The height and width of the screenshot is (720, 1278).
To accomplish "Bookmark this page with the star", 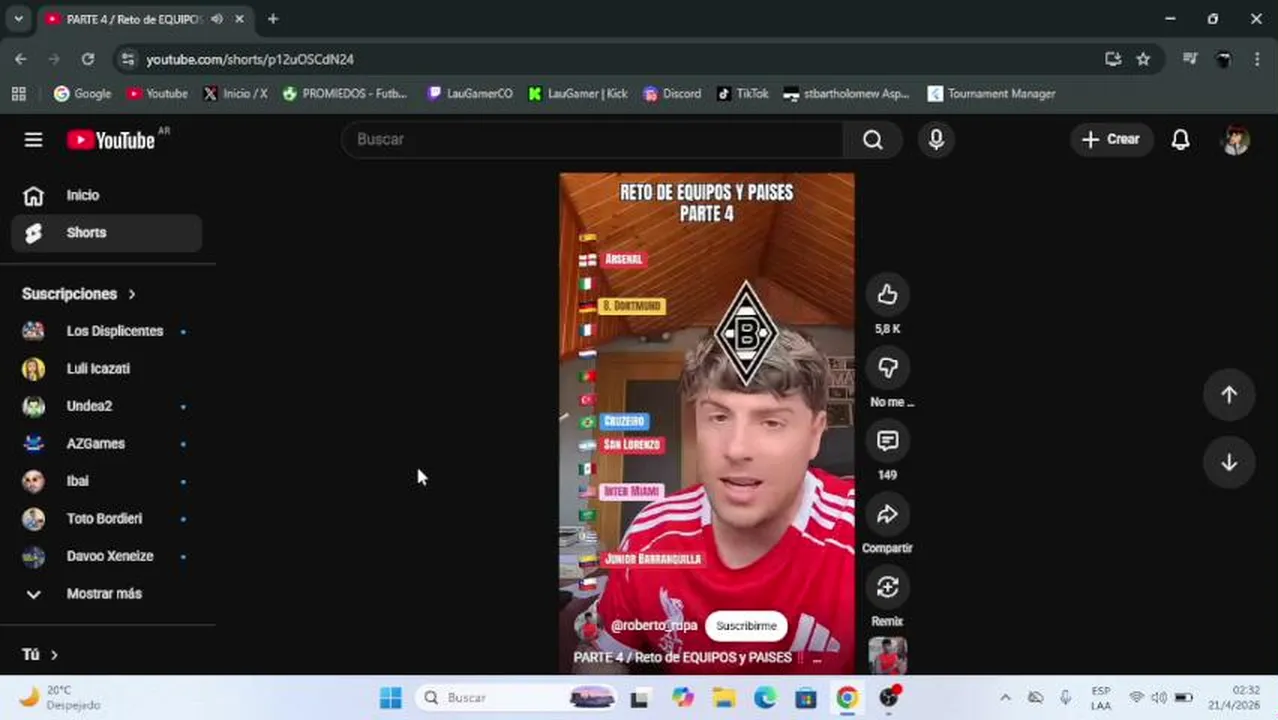I will pyautogui.click(x=1143, y=59).
